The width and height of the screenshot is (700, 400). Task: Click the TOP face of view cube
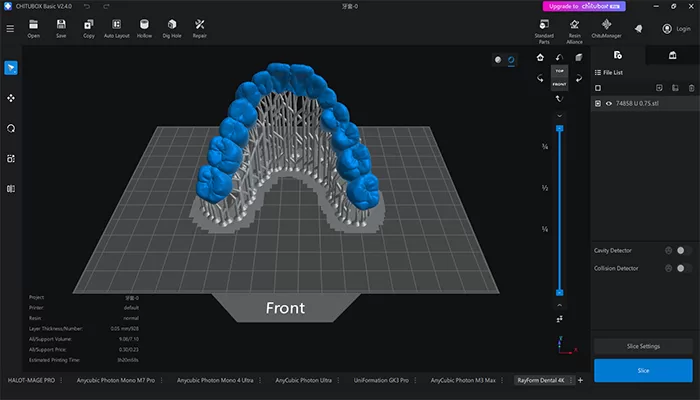tap(559, 71)
